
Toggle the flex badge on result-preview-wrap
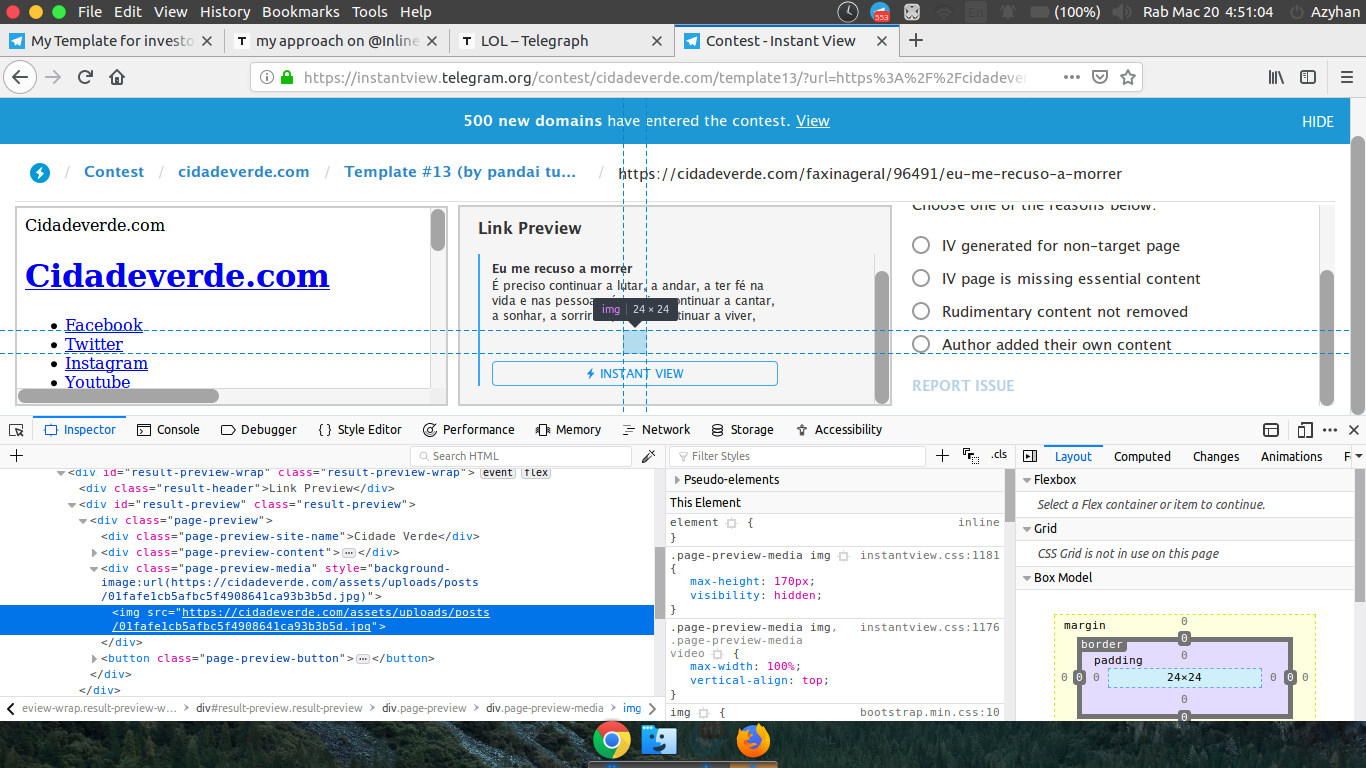point(536,472)
